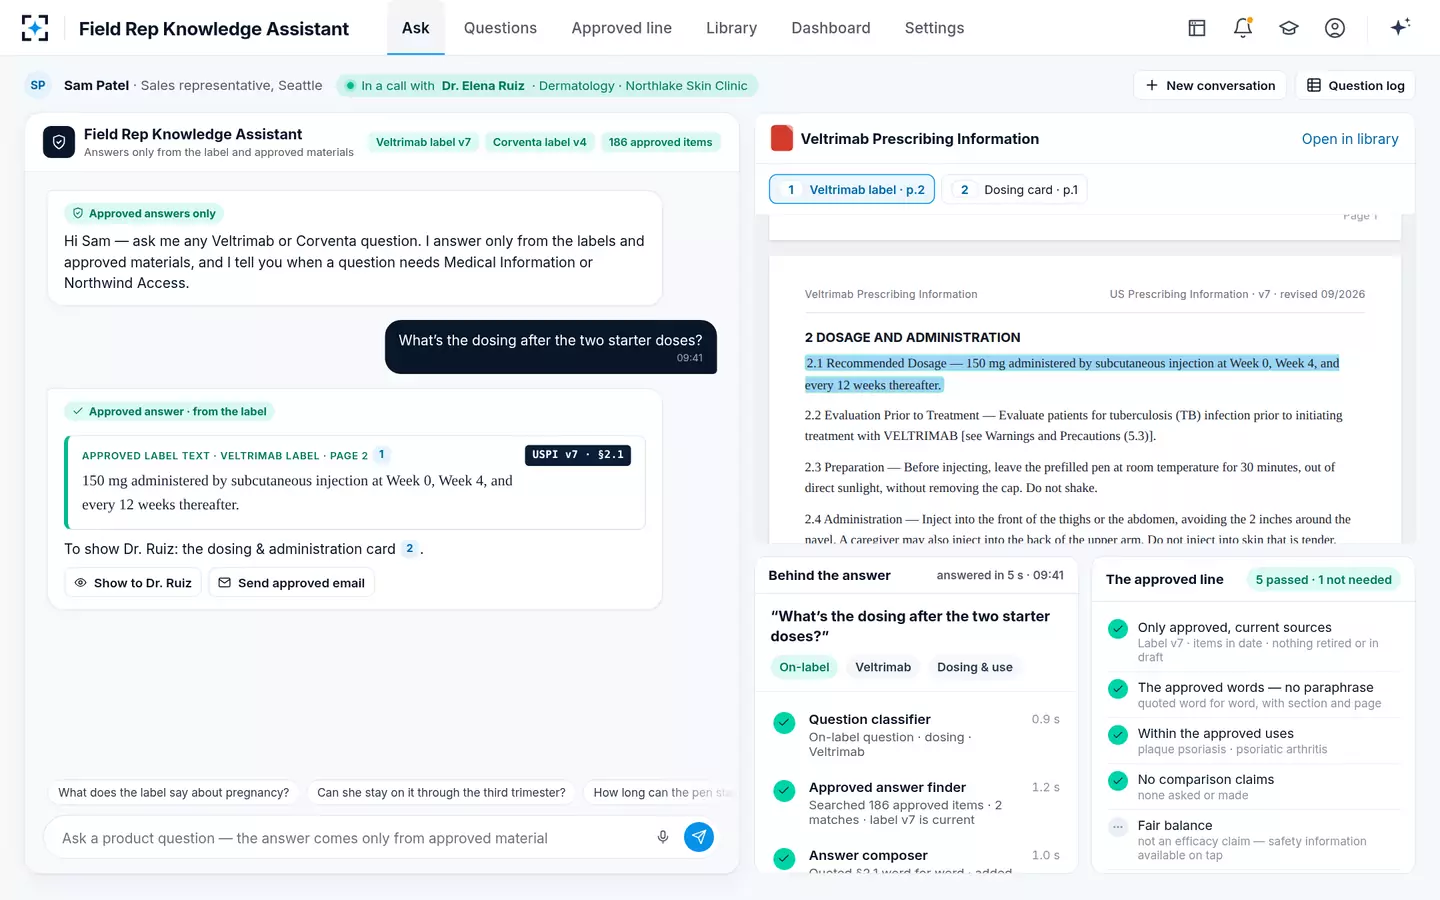Go to the Library tab
Screen dimensions: 1440x900
tap(731, 28)
